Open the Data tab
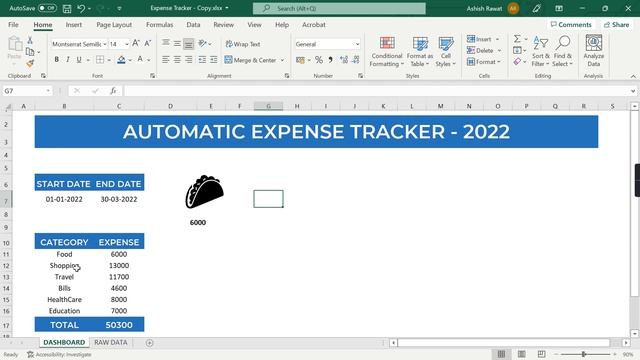This screenshot has height=360, width=640. 193,25
